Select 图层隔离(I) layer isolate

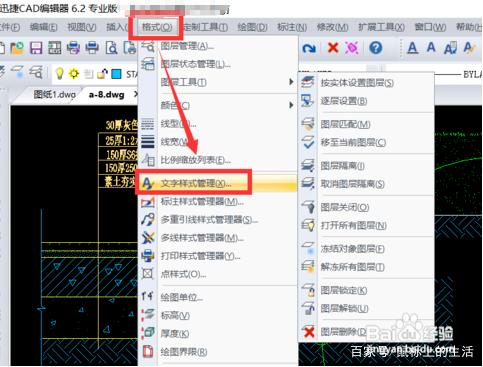pyautogui.click(x=342, y=166)
